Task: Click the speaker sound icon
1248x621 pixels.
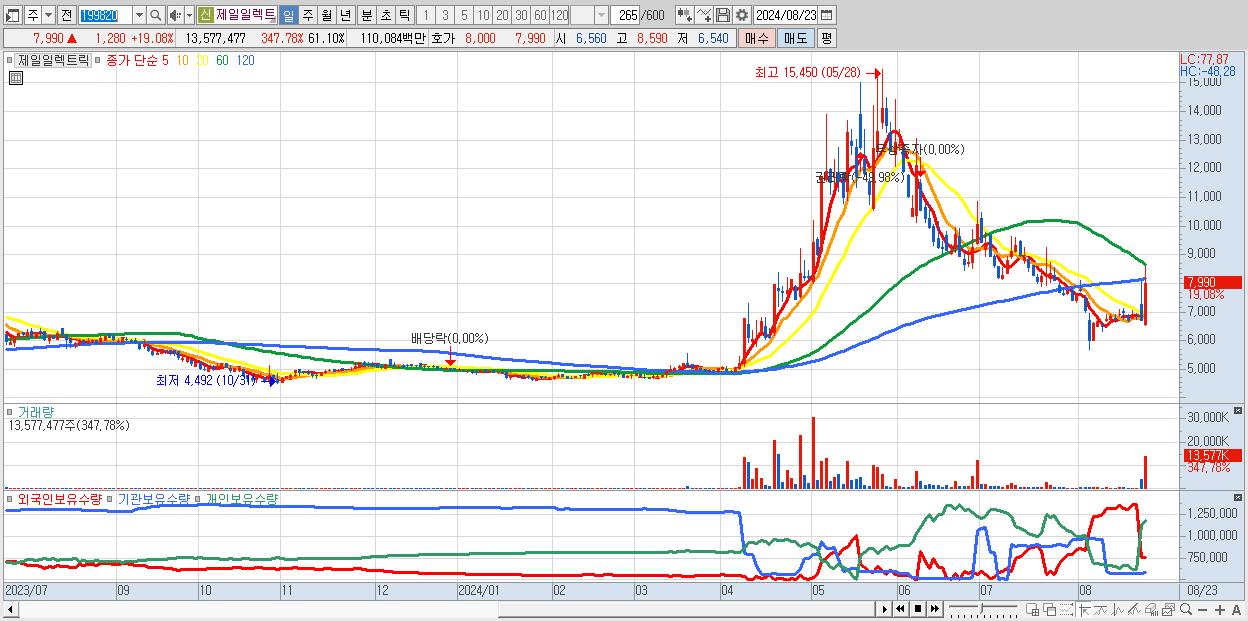Action: pyautogui.click(x=174, y=15)
